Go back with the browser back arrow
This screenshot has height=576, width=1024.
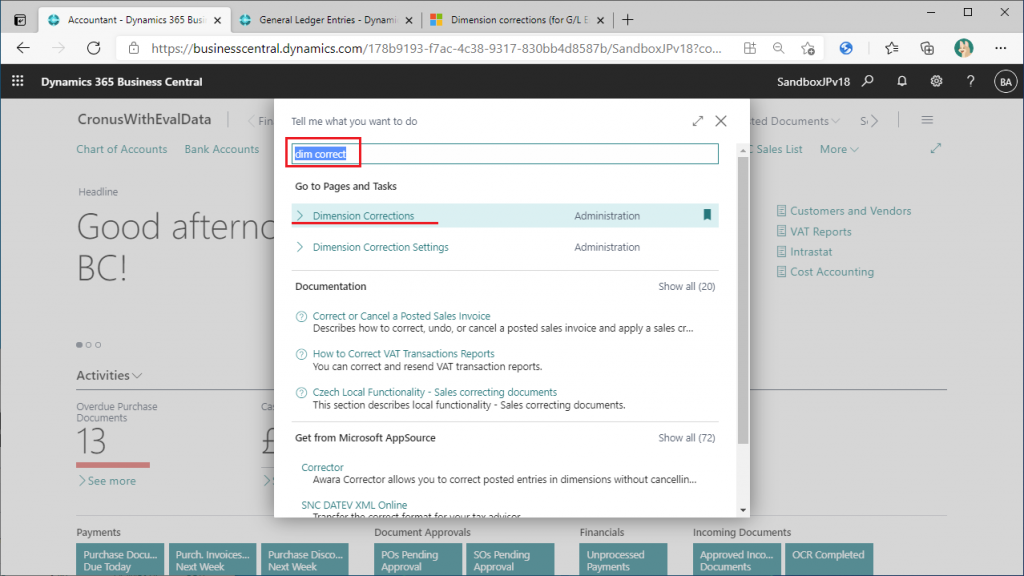click(x=24, y=48)
